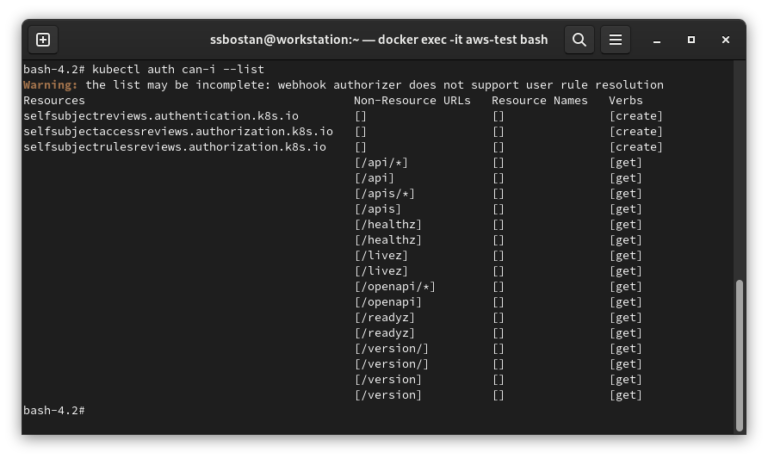This screenshot has width=768, height=459.
Task: Click the vertical scrollbar thumb
Action: tap(739, 356)
